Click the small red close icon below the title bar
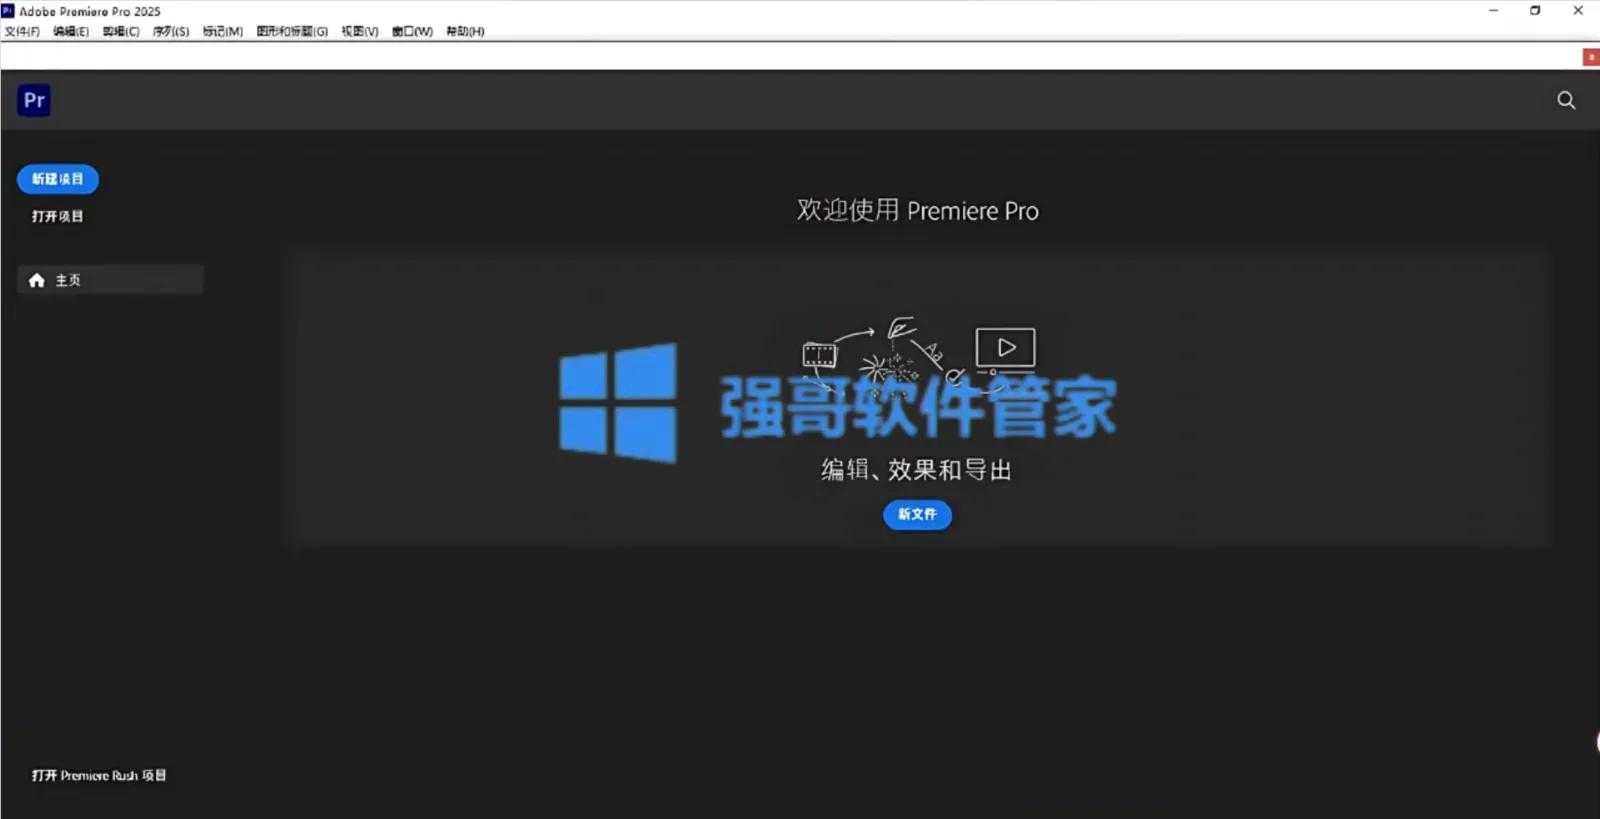 tap(1591, 57)
